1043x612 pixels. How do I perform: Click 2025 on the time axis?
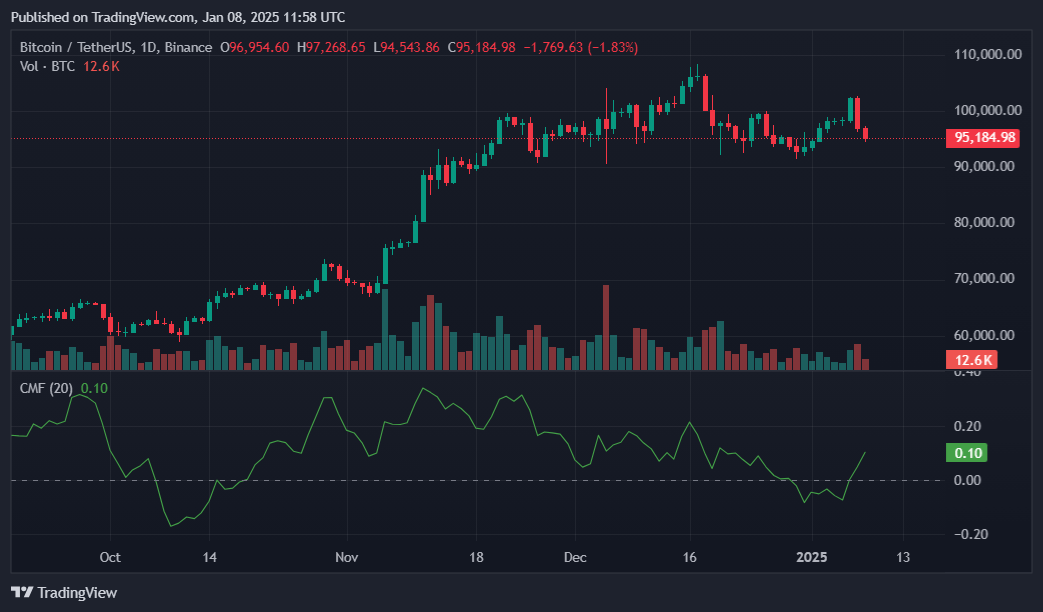(x=812, y=557)
